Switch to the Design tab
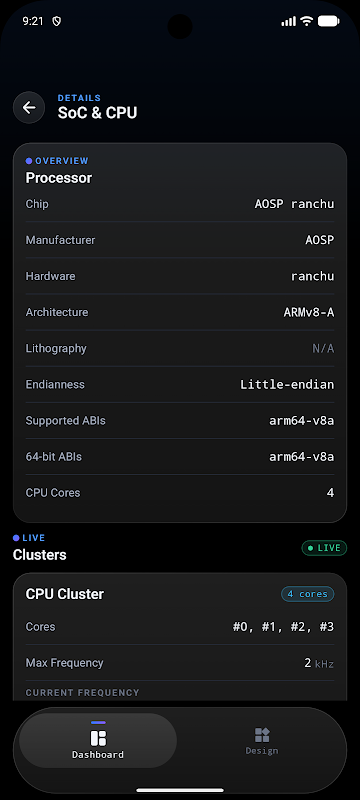 pos(262,740)
